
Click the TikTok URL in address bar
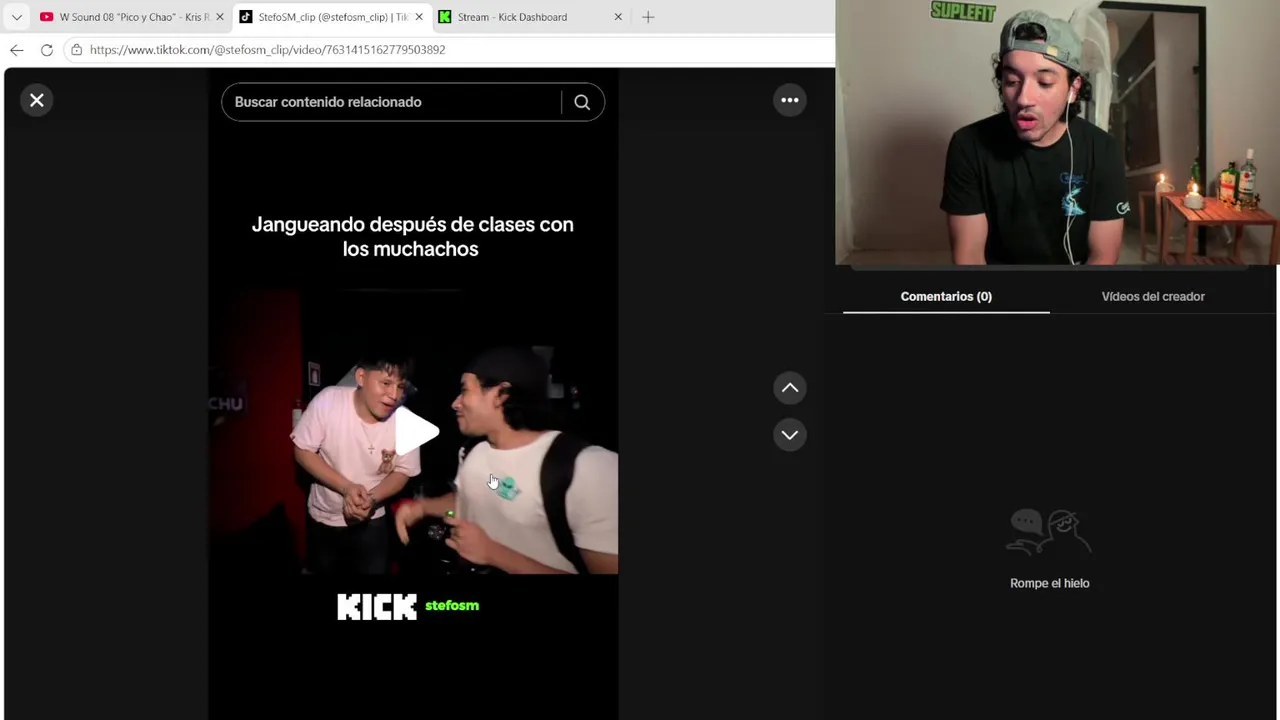[x=267, y=50]
